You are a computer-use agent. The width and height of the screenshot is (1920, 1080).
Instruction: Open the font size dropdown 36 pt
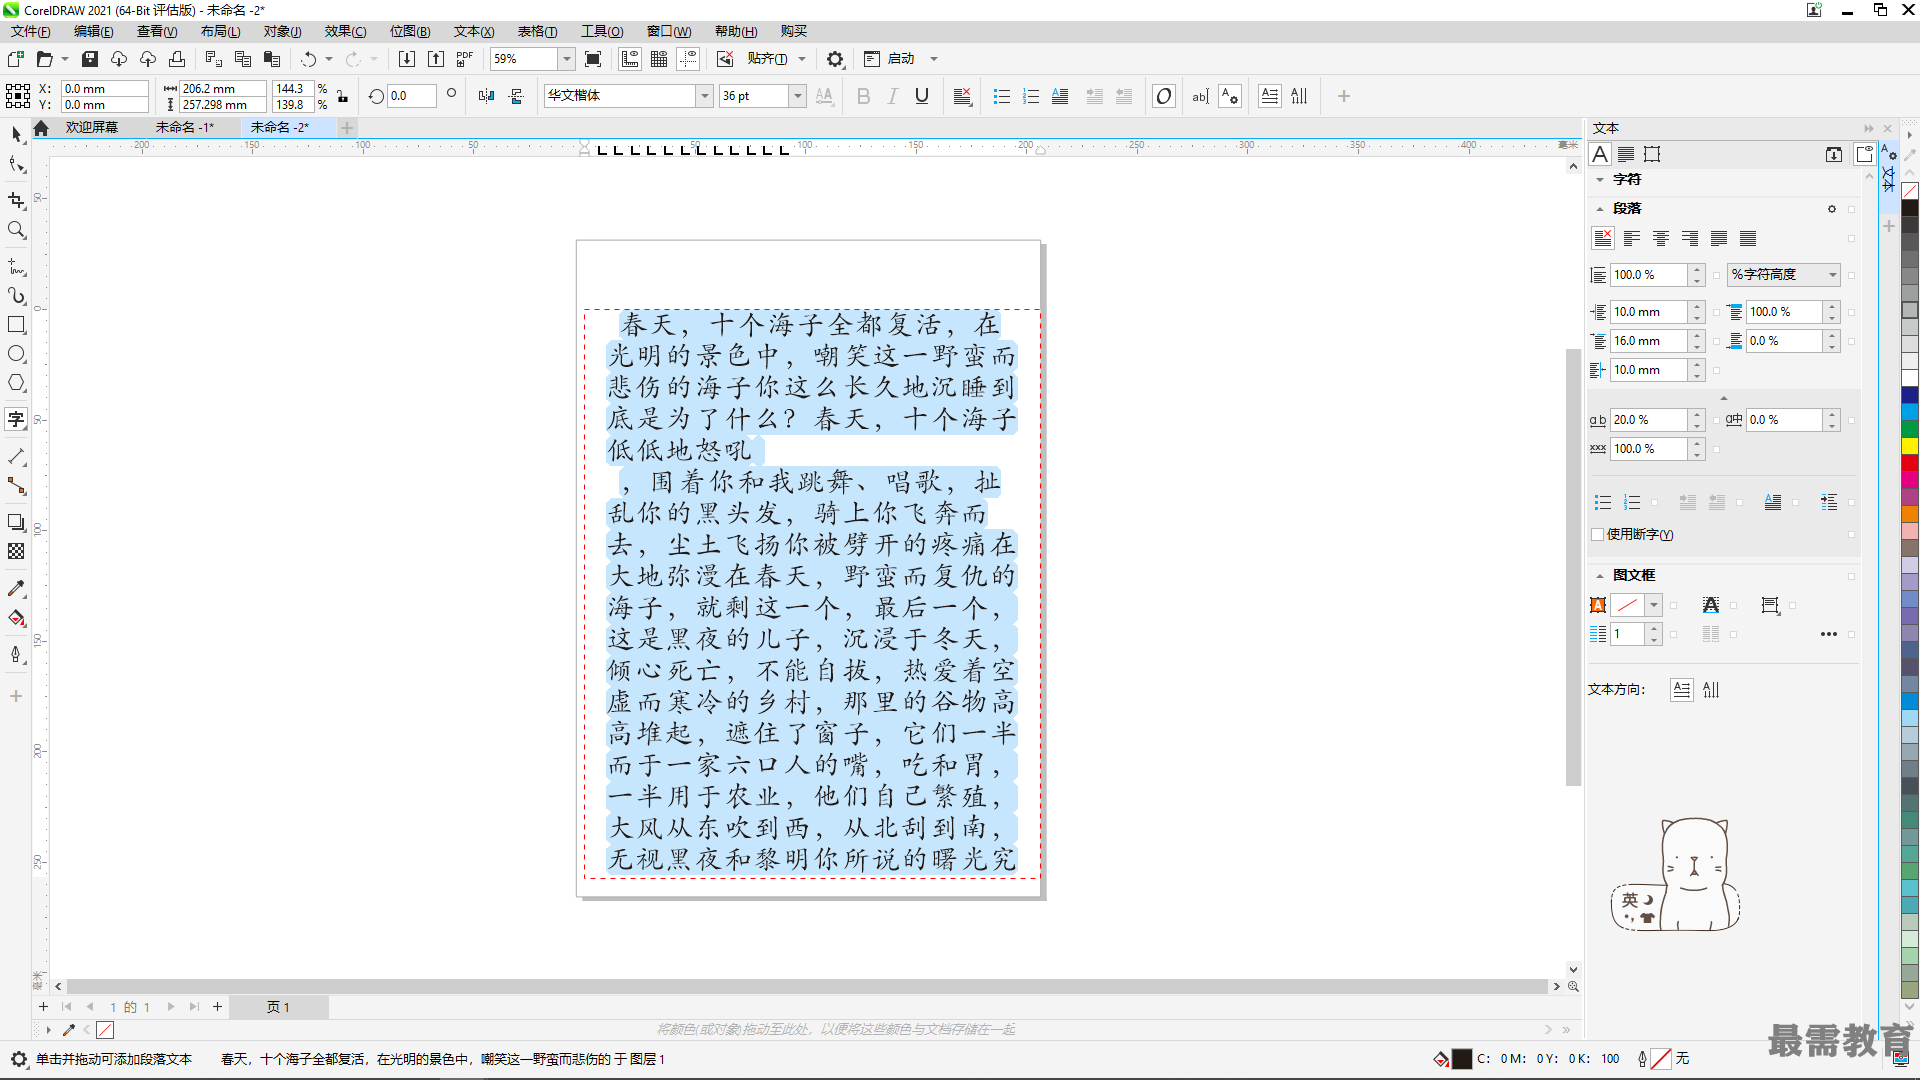[797, 95]
